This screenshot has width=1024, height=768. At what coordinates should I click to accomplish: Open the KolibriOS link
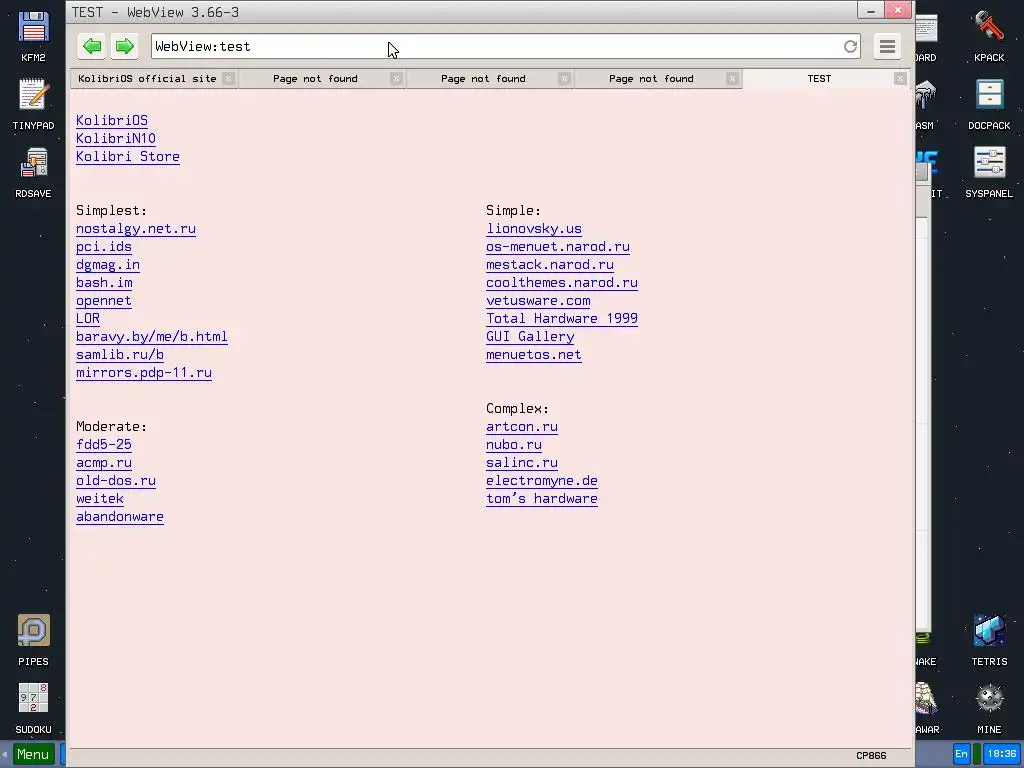coord(112,120)
